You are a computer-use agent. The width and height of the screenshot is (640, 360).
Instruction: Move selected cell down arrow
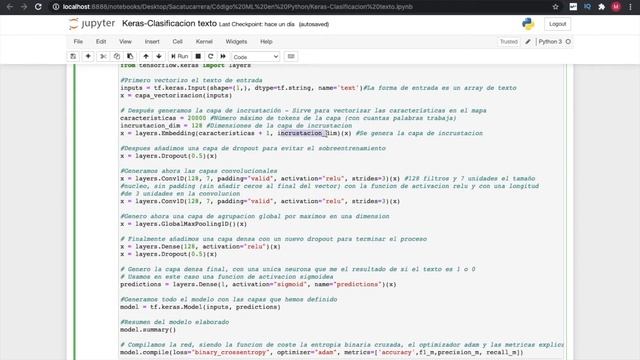coord(159,56)
